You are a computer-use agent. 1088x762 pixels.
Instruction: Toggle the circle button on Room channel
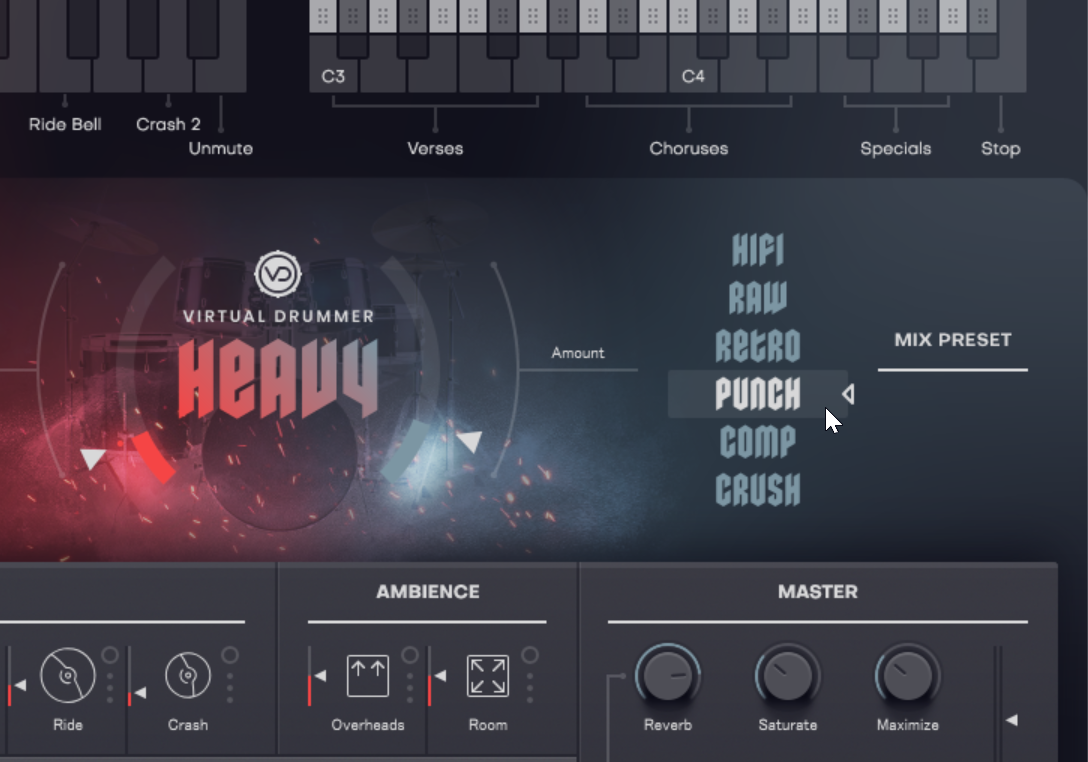[x=529, y=654]
